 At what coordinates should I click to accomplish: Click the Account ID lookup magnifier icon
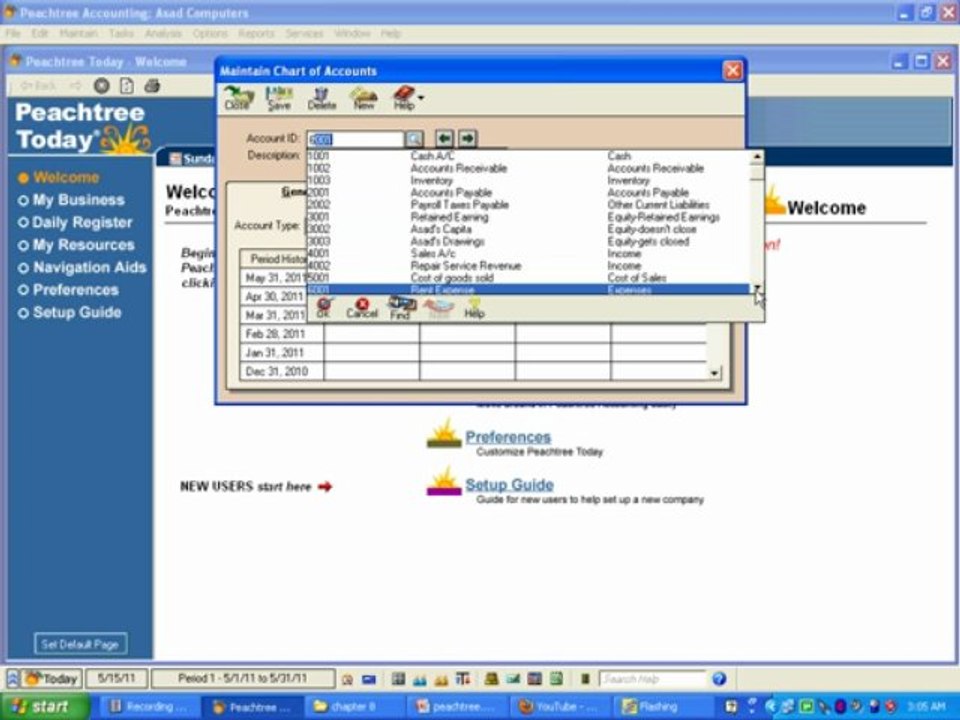pos(414,139)
